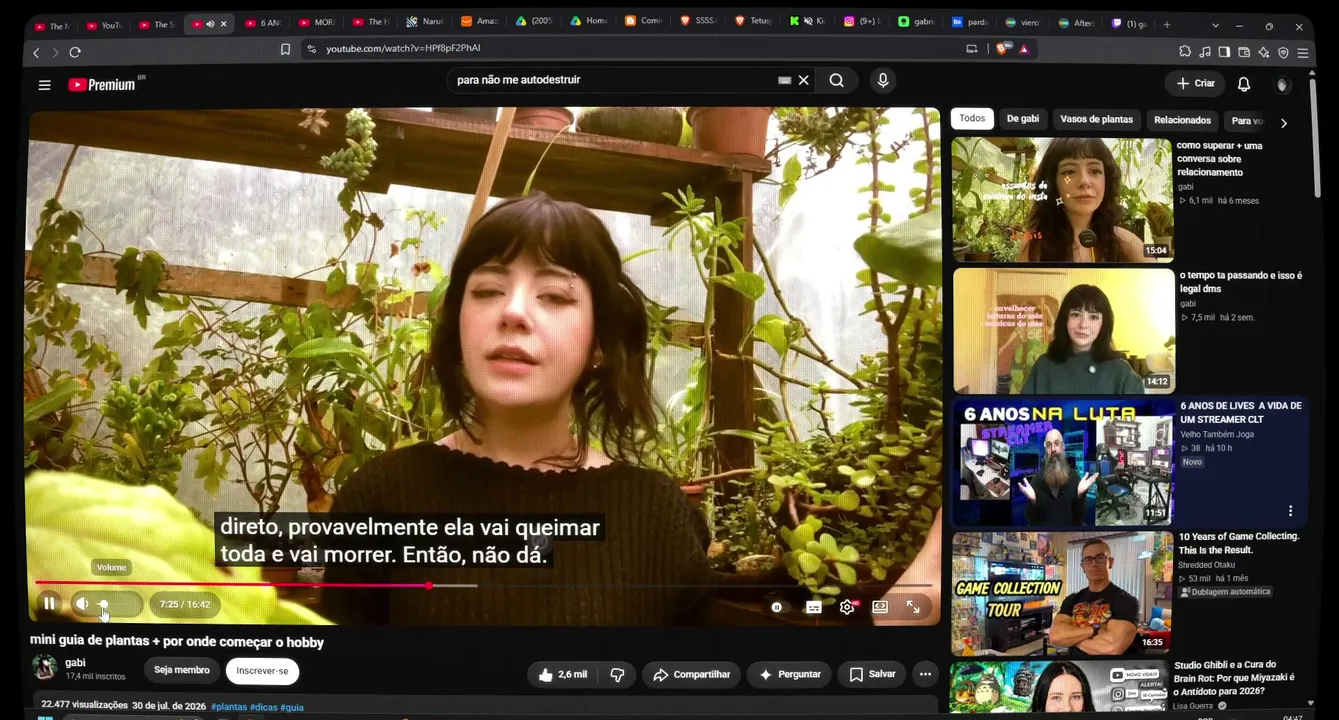Open the 'o tempo ta passando' video thumbnail

point(1063,330)
